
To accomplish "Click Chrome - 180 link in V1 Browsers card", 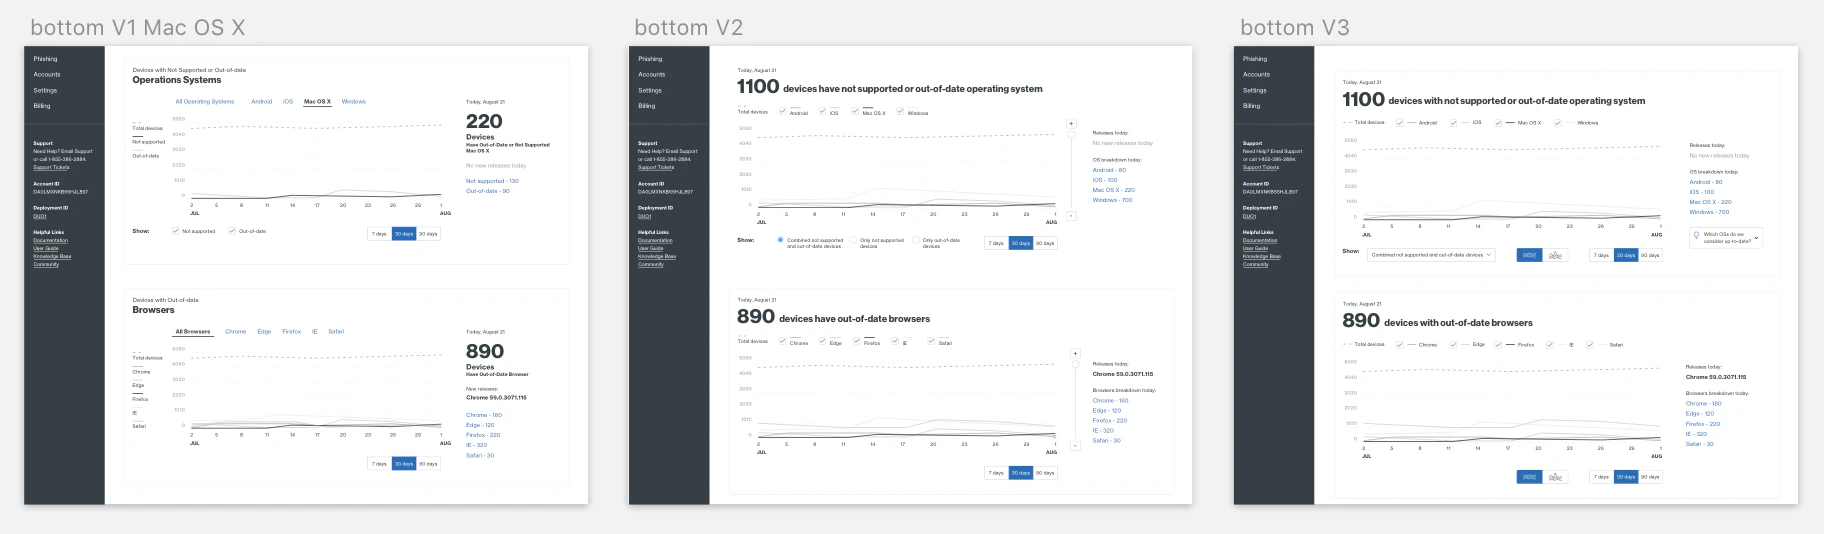I will [x=484, y=415].
